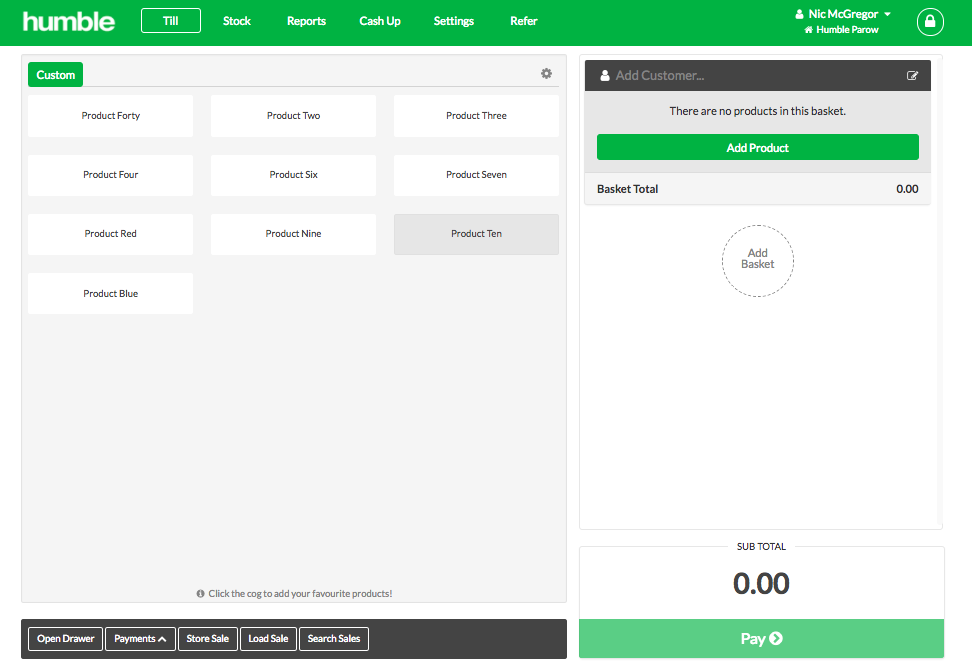Open favourite products settings cog

(x=546, y=74)
